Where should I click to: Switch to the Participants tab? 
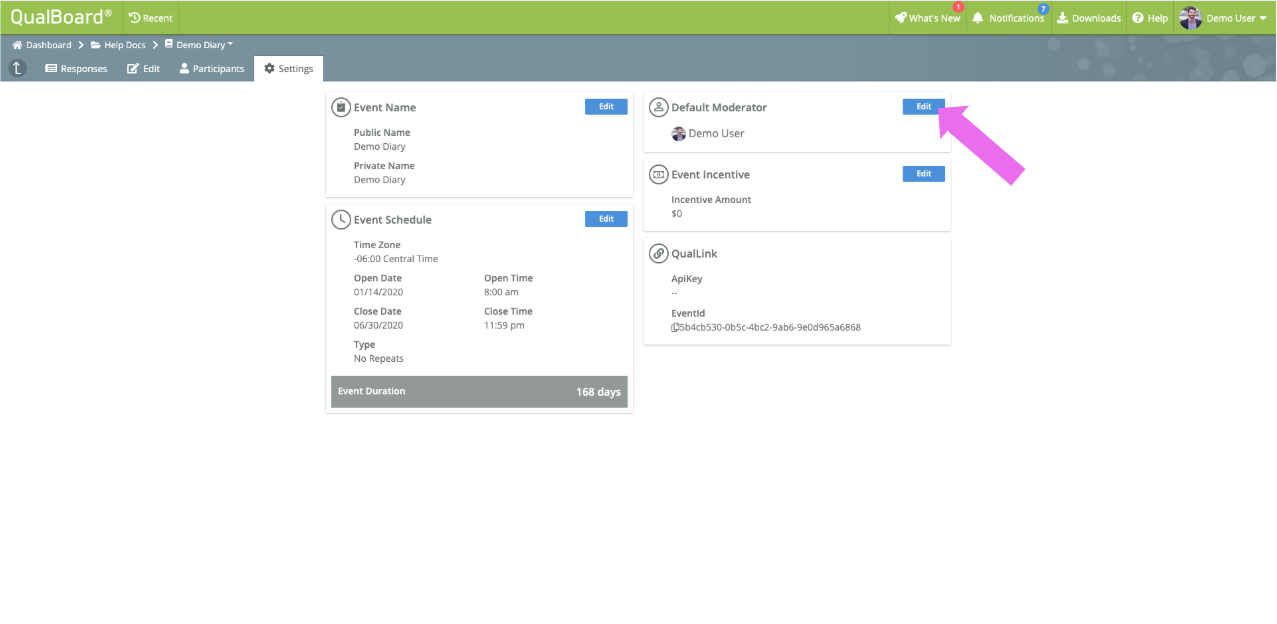(x=211, y=69)
